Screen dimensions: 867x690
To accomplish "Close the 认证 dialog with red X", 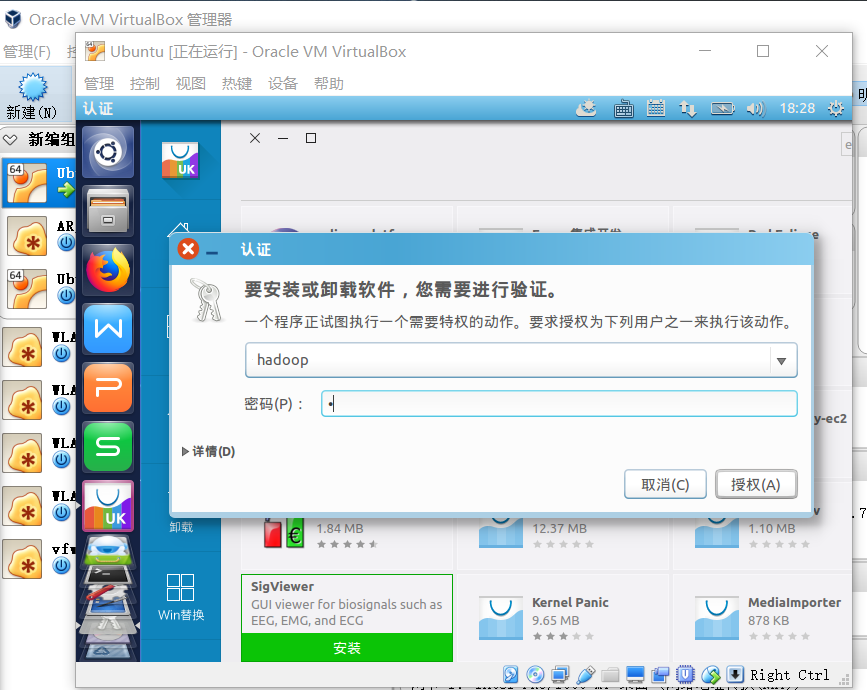I will (x=188, y=249).
